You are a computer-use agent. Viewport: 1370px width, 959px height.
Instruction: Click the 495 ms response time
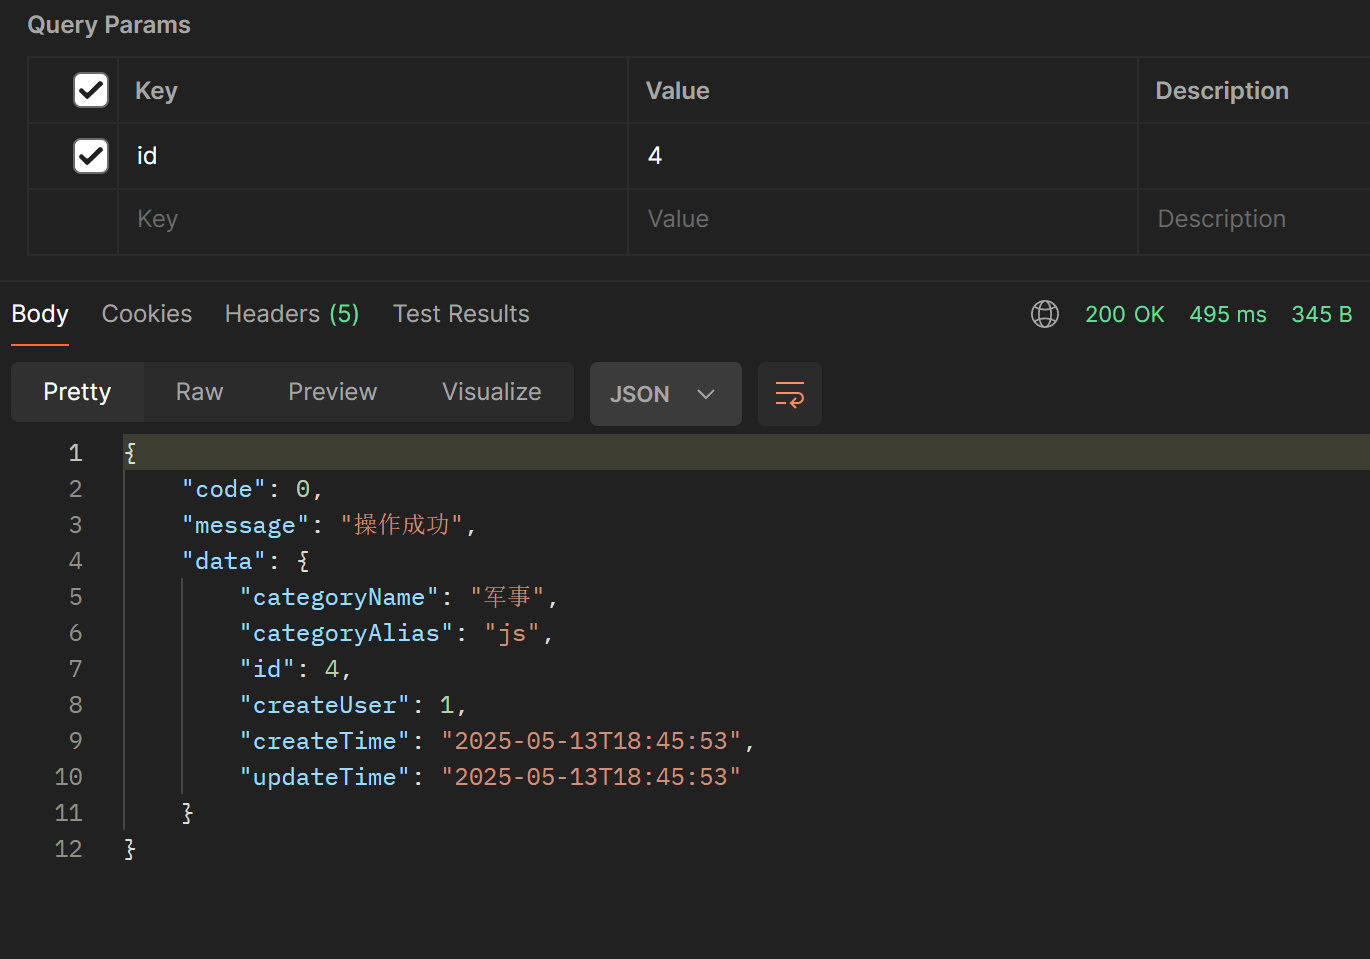(1227, 313)
